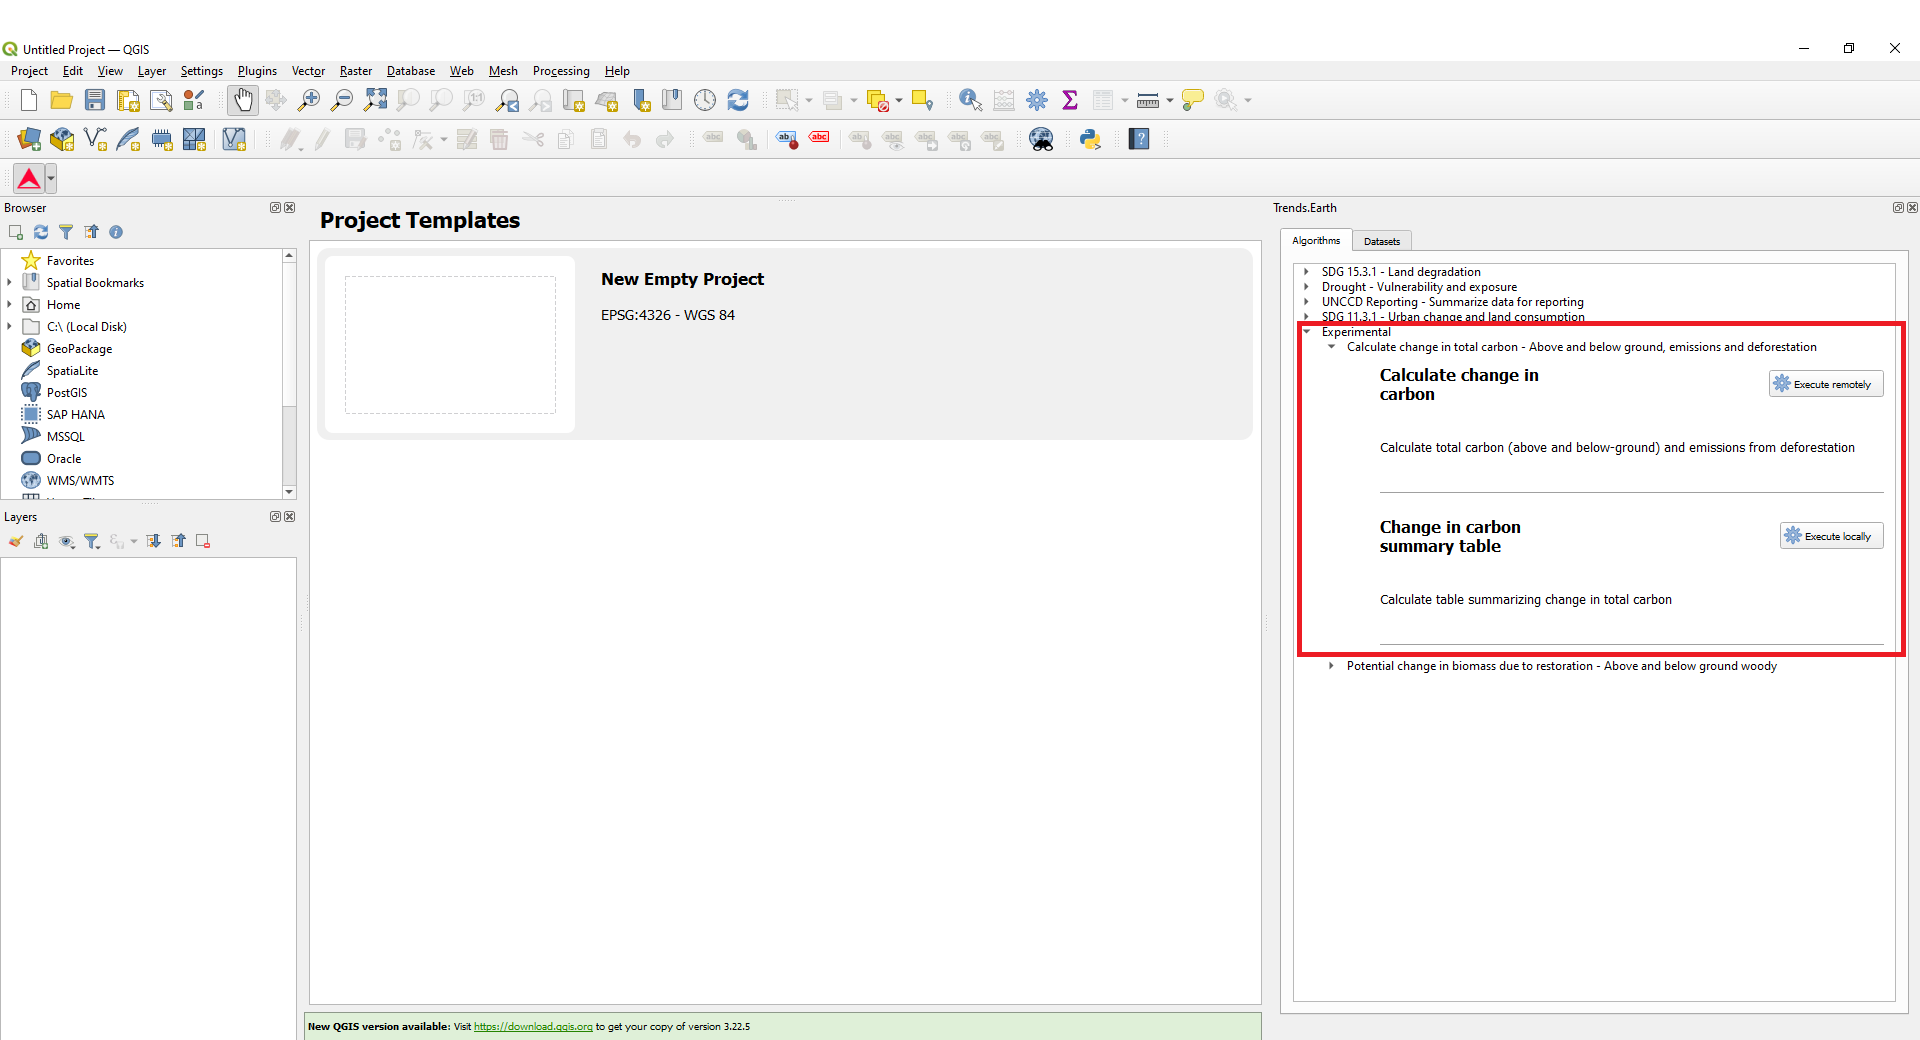This screenshot has width=1920, height=1040.
Task: Open the measure tool dropdown arrow
Action: point(1169,100)
